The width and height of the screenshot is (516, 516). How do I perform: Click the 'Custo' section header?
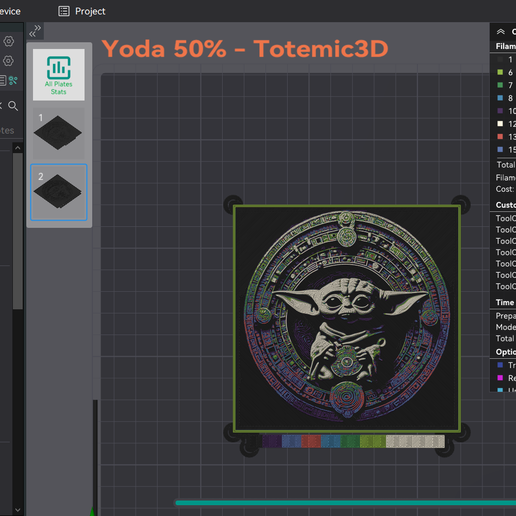point(505,205)
